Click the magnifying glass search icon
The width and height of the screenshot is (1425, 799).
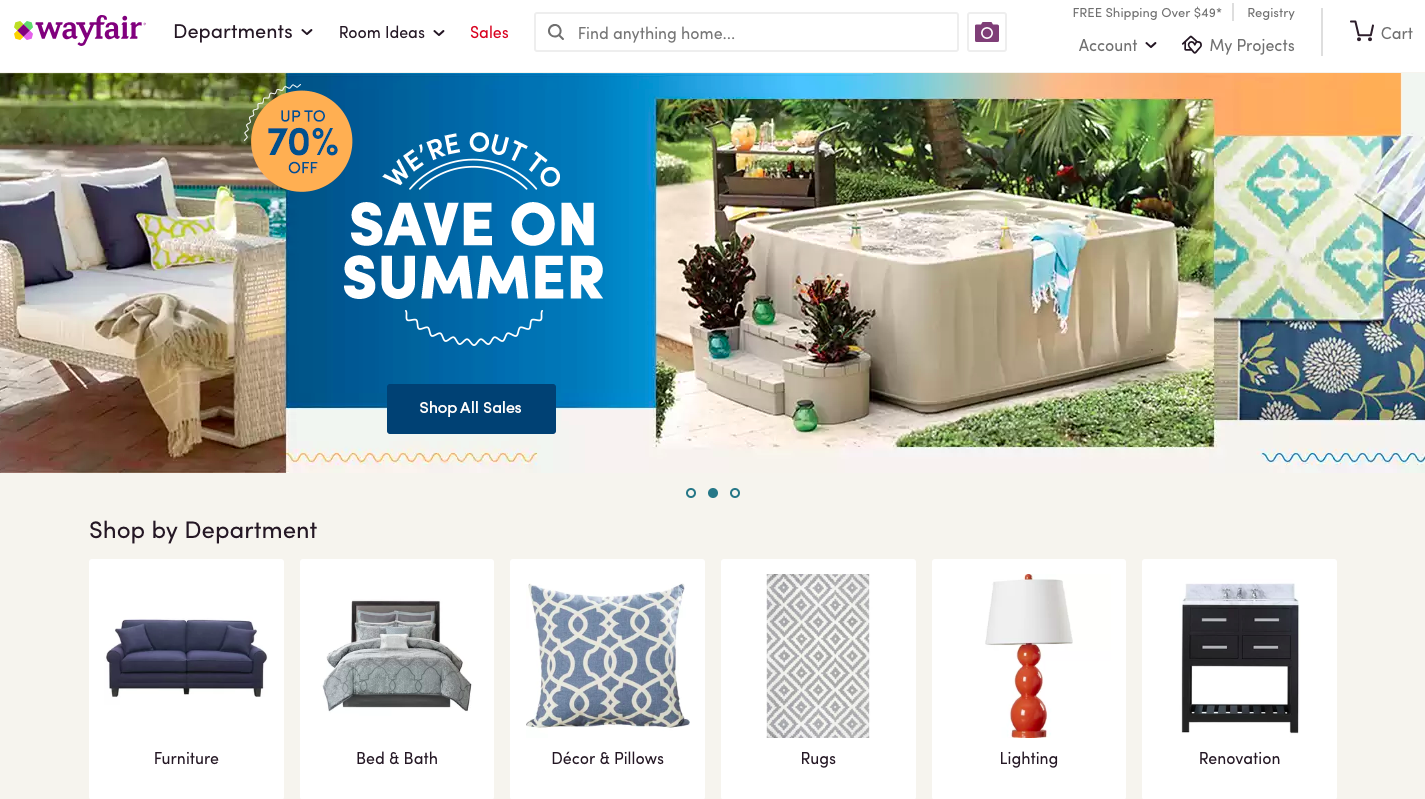point(556,33)
